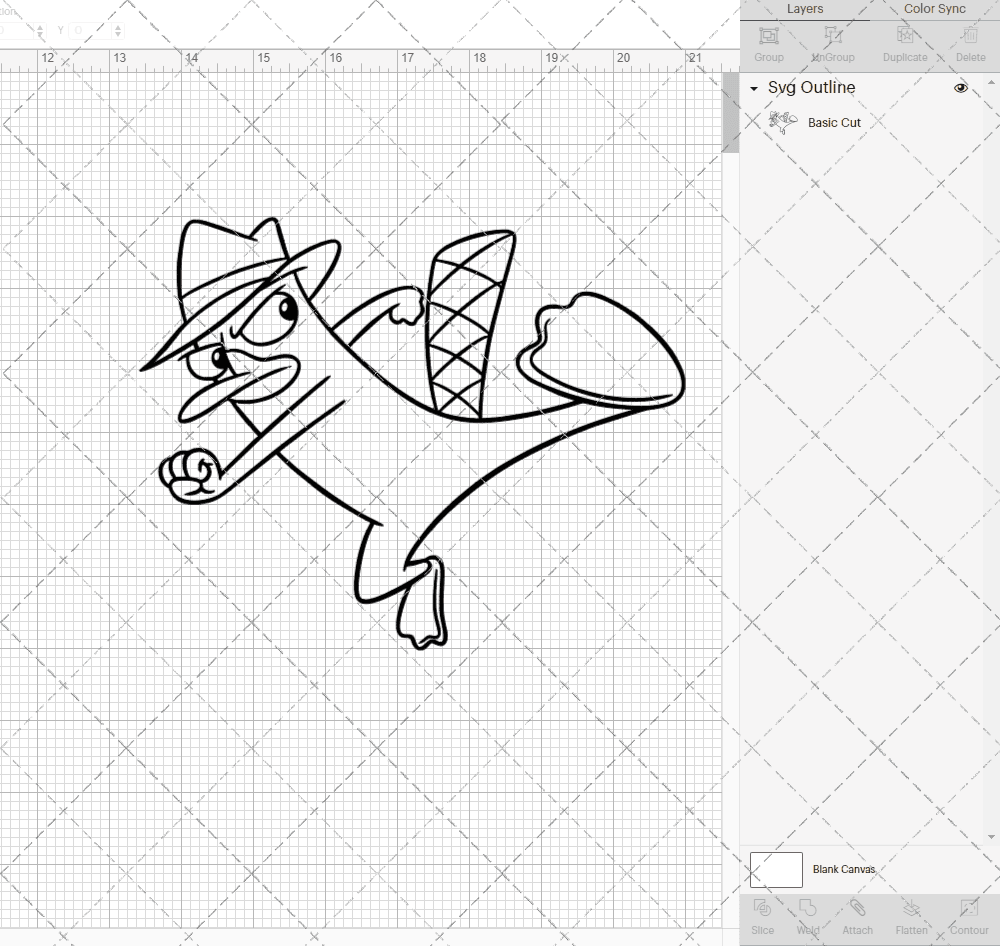Click the Group icon
This screenshot has width=1000, height=946.
(x=768, y=42)
